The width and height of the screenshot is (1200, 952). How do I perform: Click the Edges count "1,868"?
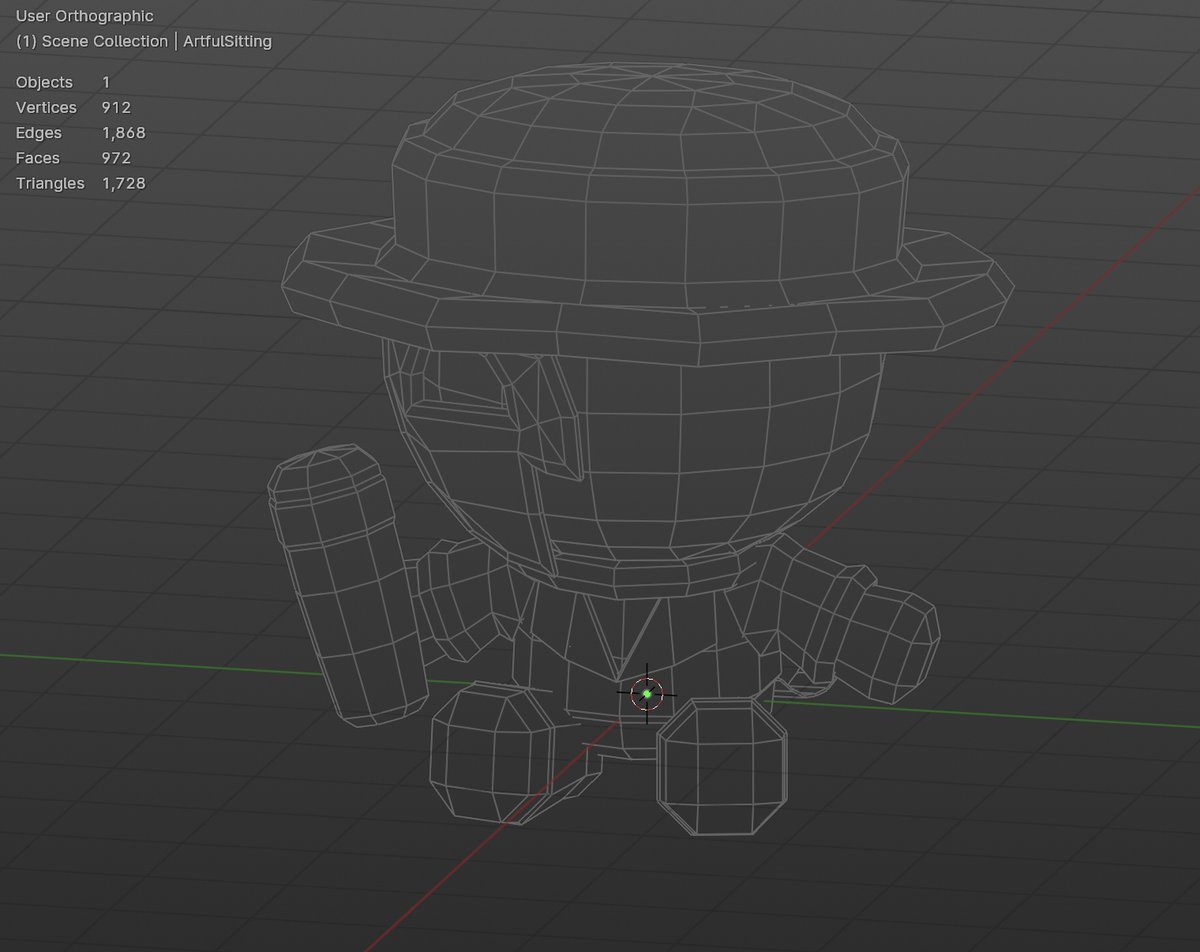point(123,133)
